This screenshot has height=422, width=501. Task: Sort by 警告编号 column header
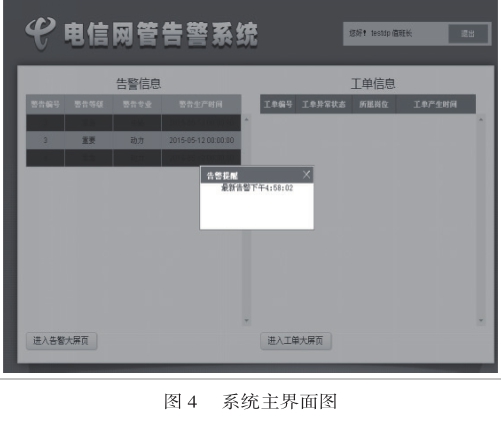pos(45,104)
